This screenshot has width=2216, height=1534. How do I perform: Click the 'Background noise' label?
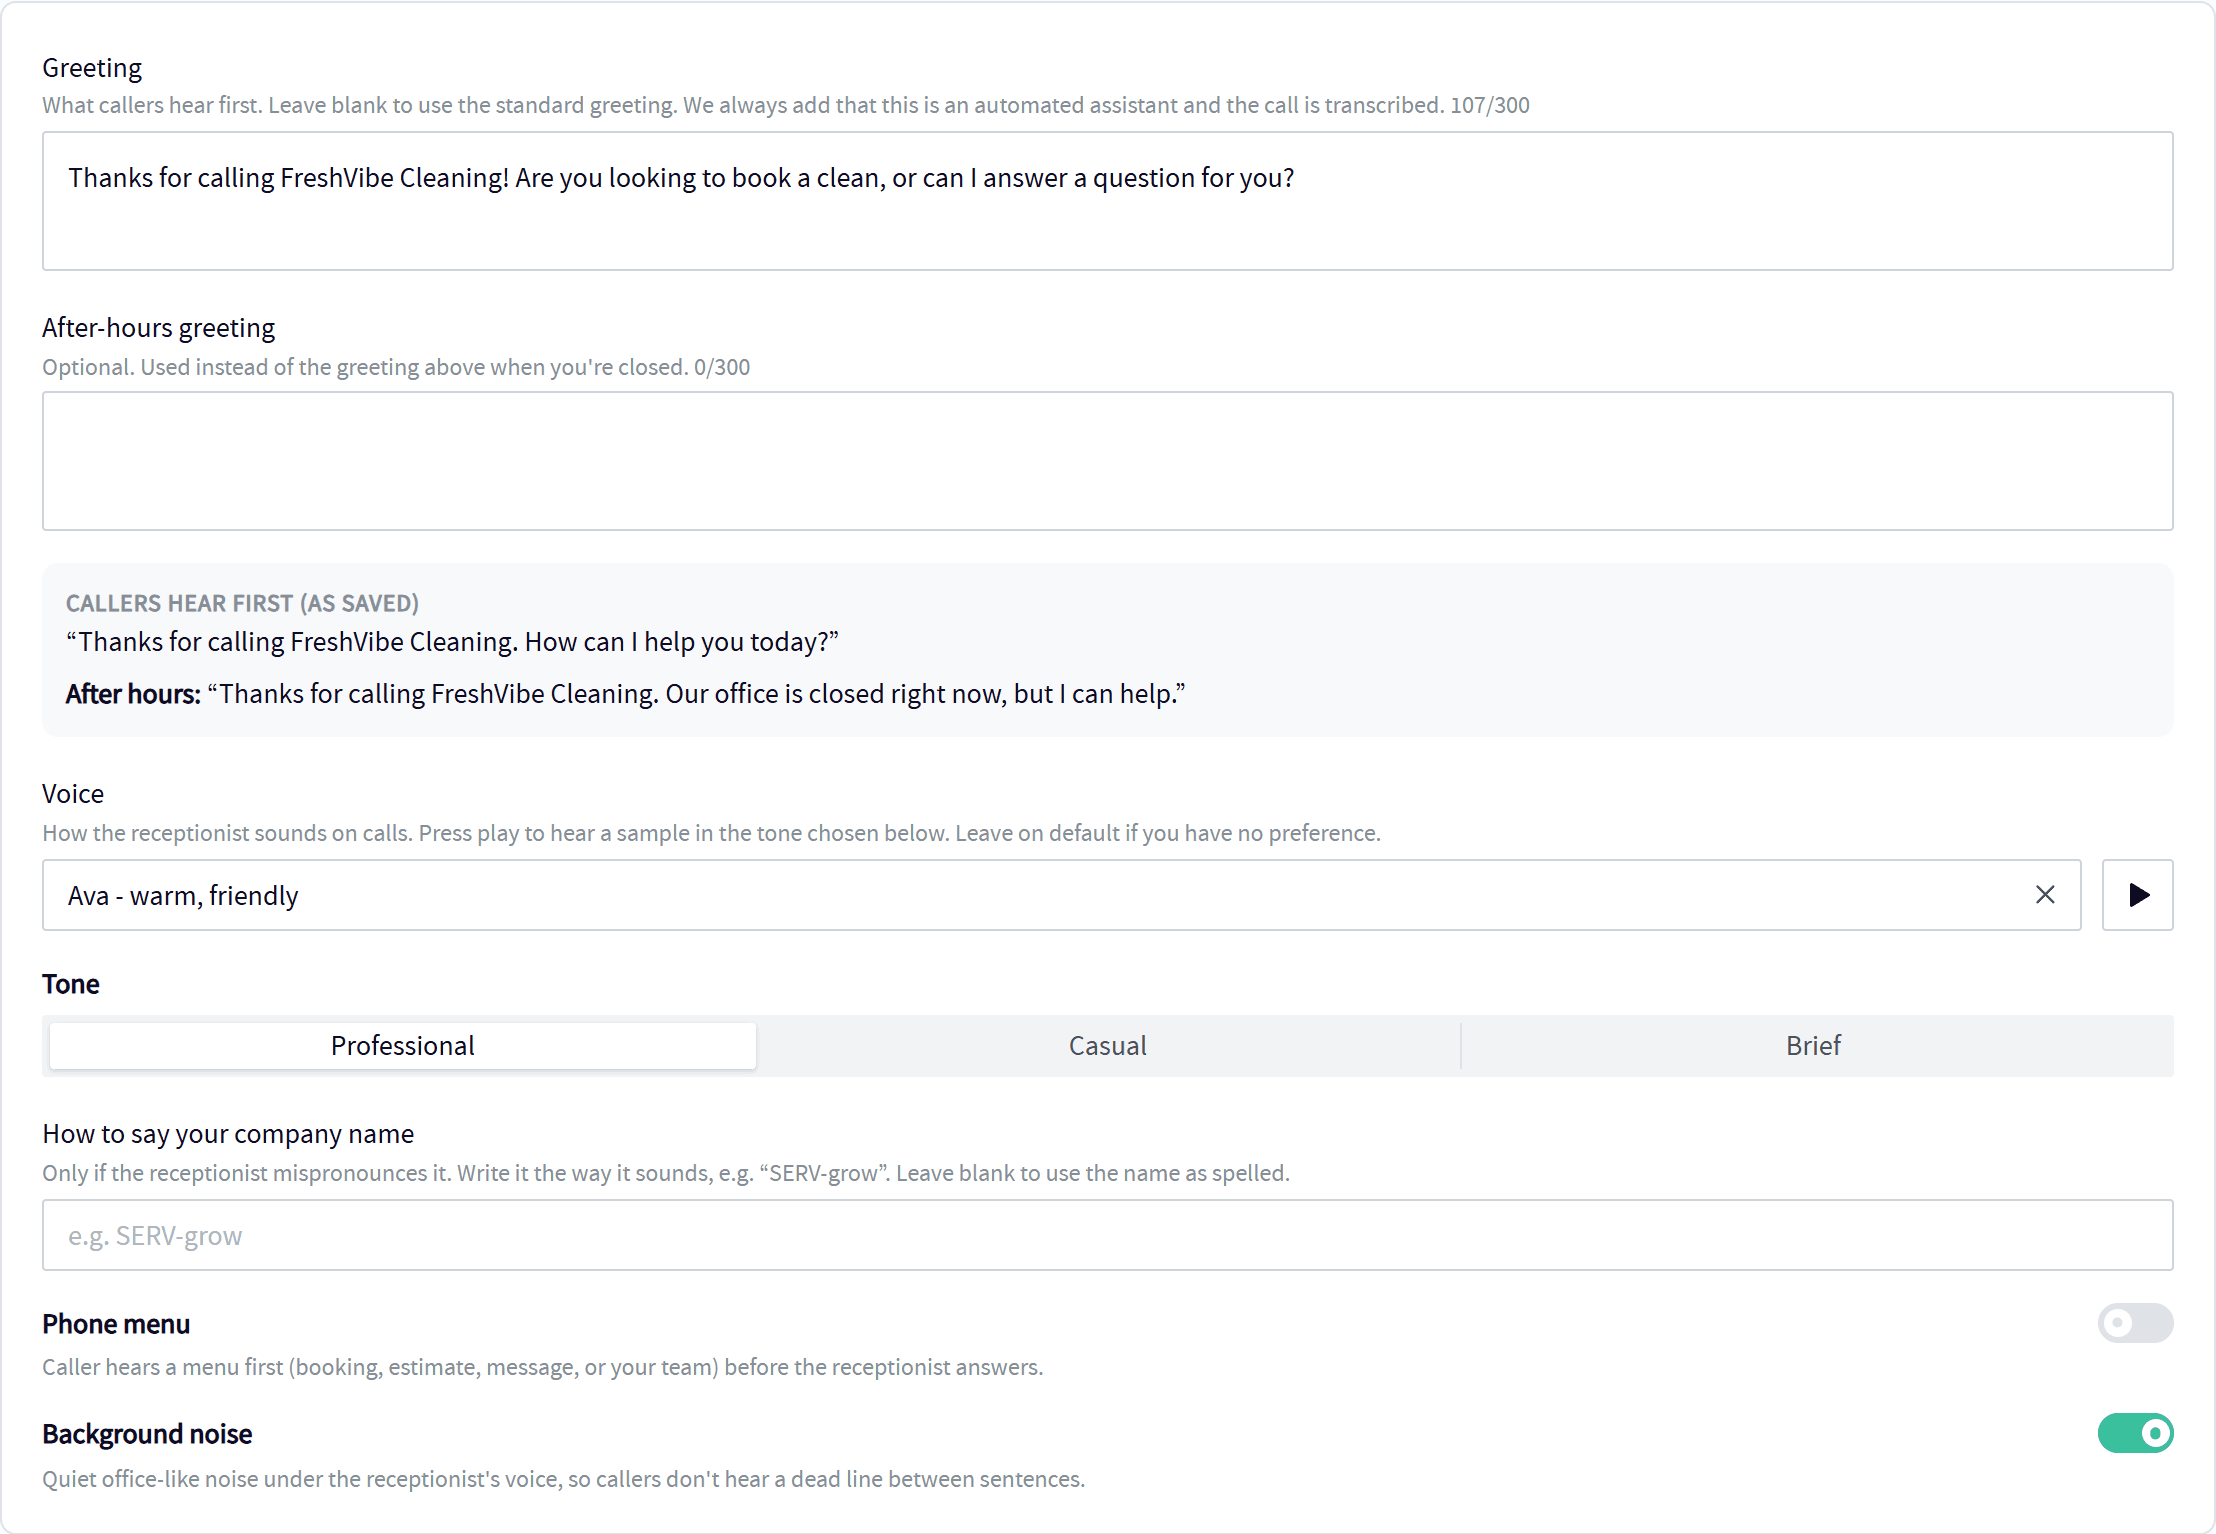[x=147, y=1434]
